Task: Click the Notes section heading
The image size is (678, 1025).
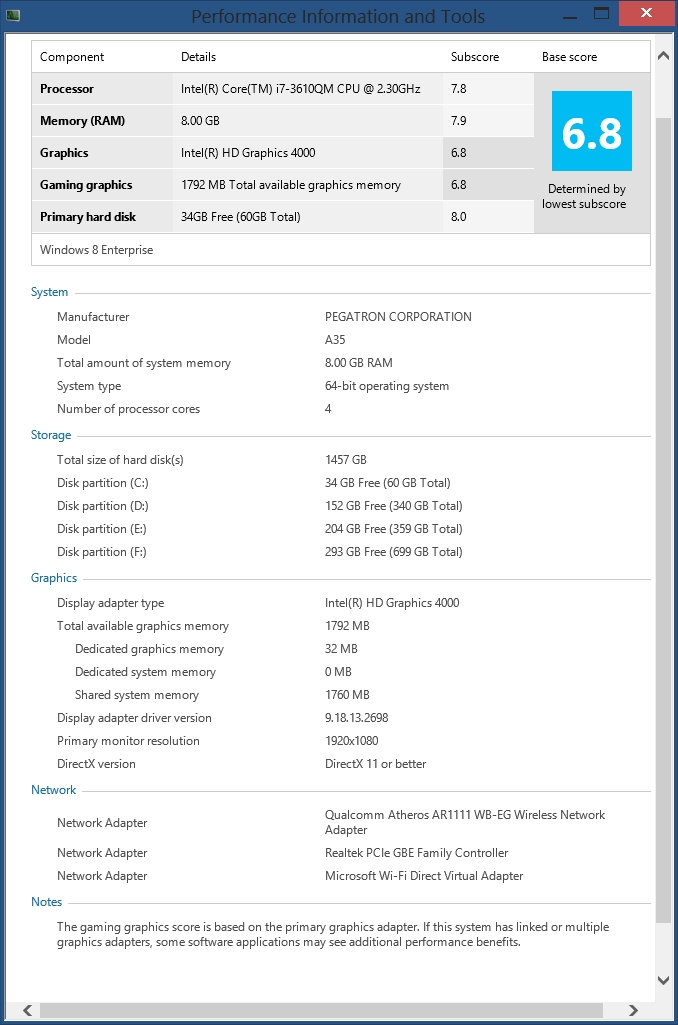Action: [47, 902]
